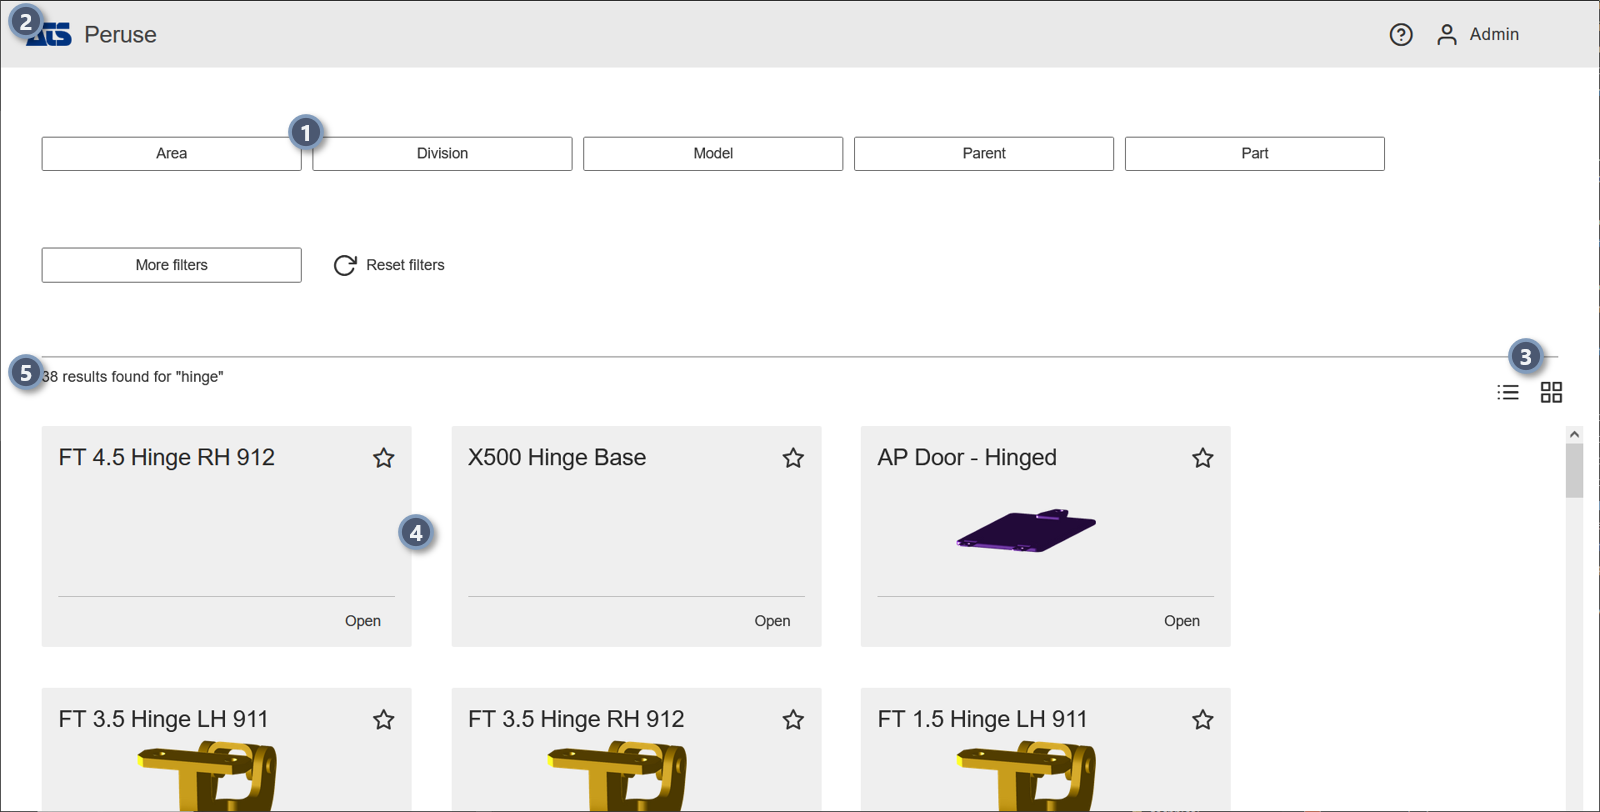Screen dimensions: 1600x812
Task: Switch to grid view layout
Action: (x=1551, y=393)
